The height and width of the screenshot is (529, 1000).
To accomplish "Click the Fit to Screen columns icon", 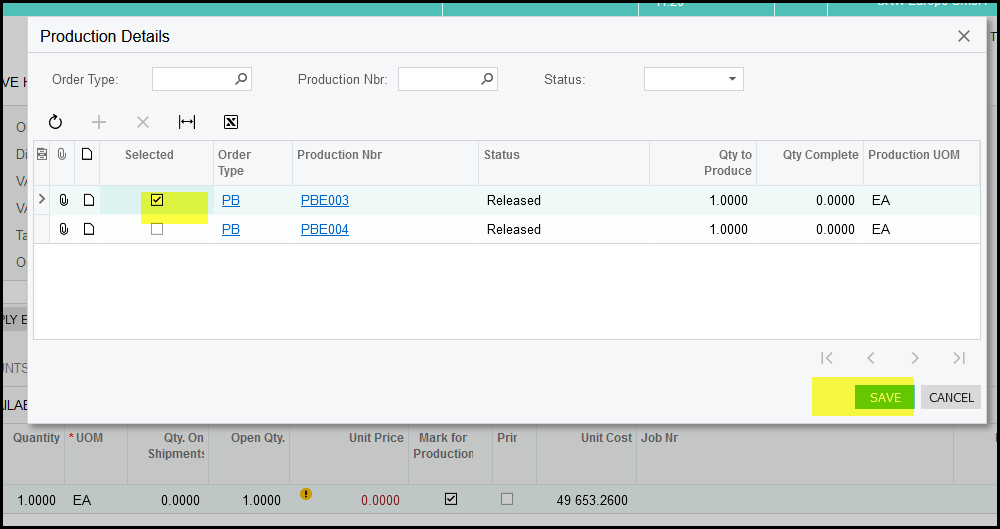I will tap(187, 122).
